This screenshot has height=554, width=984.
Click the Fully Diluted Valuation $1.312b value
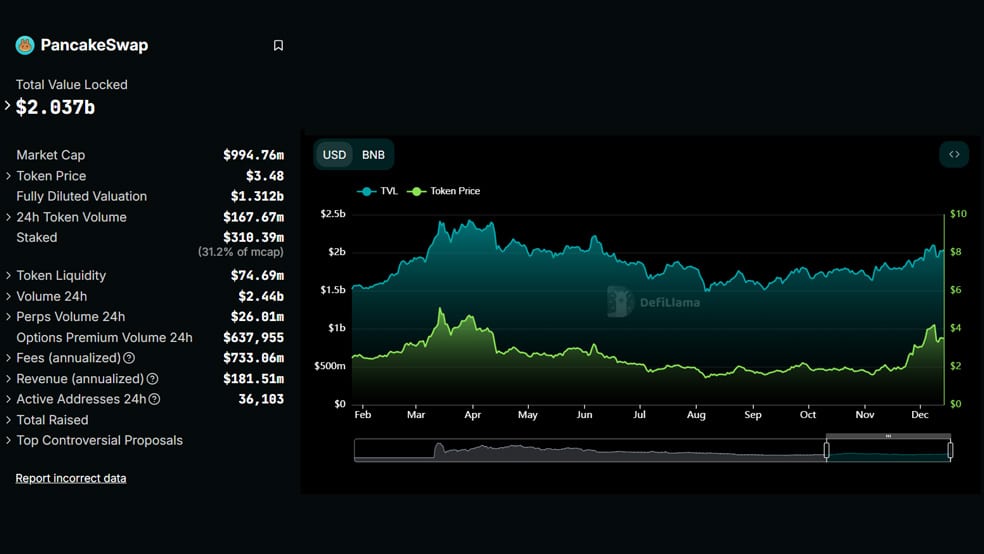click(257, 196)
